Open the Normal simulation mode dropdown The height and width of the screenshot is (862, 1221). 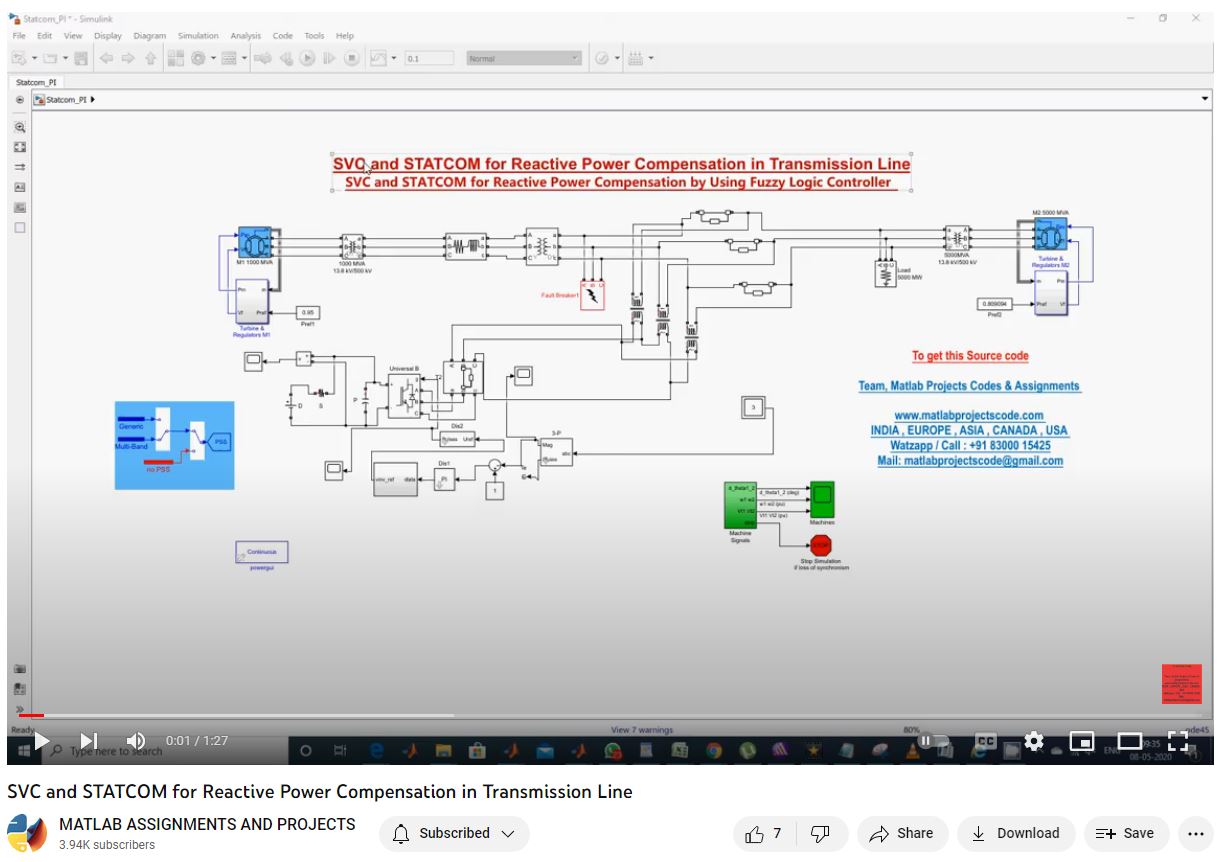(x=524, y=59)
